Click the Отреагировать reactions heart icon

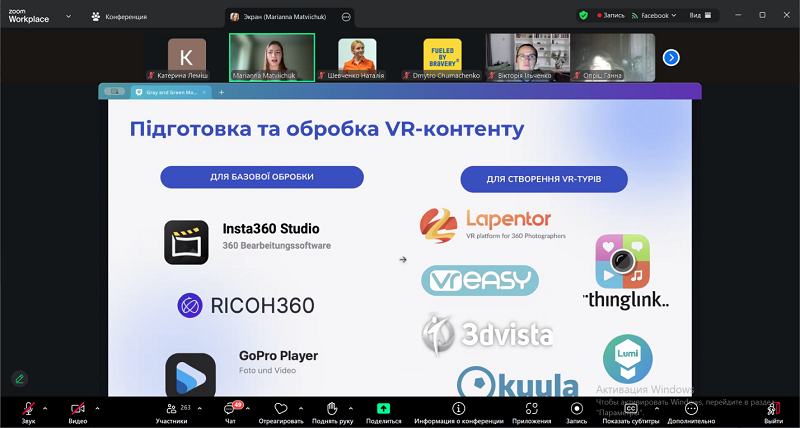[281, 410]
